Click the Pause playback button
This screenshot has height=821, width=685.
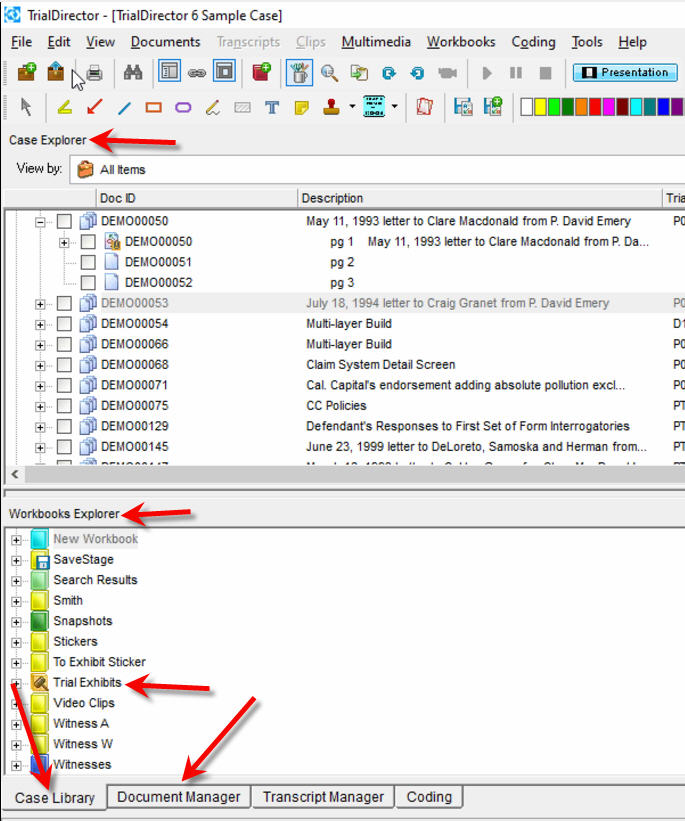516,73
